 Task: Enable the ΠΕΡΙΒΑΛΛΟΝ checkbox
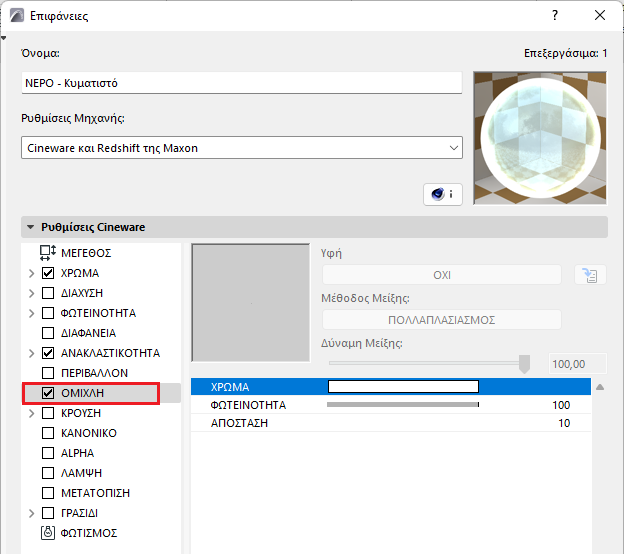(48, 373)
